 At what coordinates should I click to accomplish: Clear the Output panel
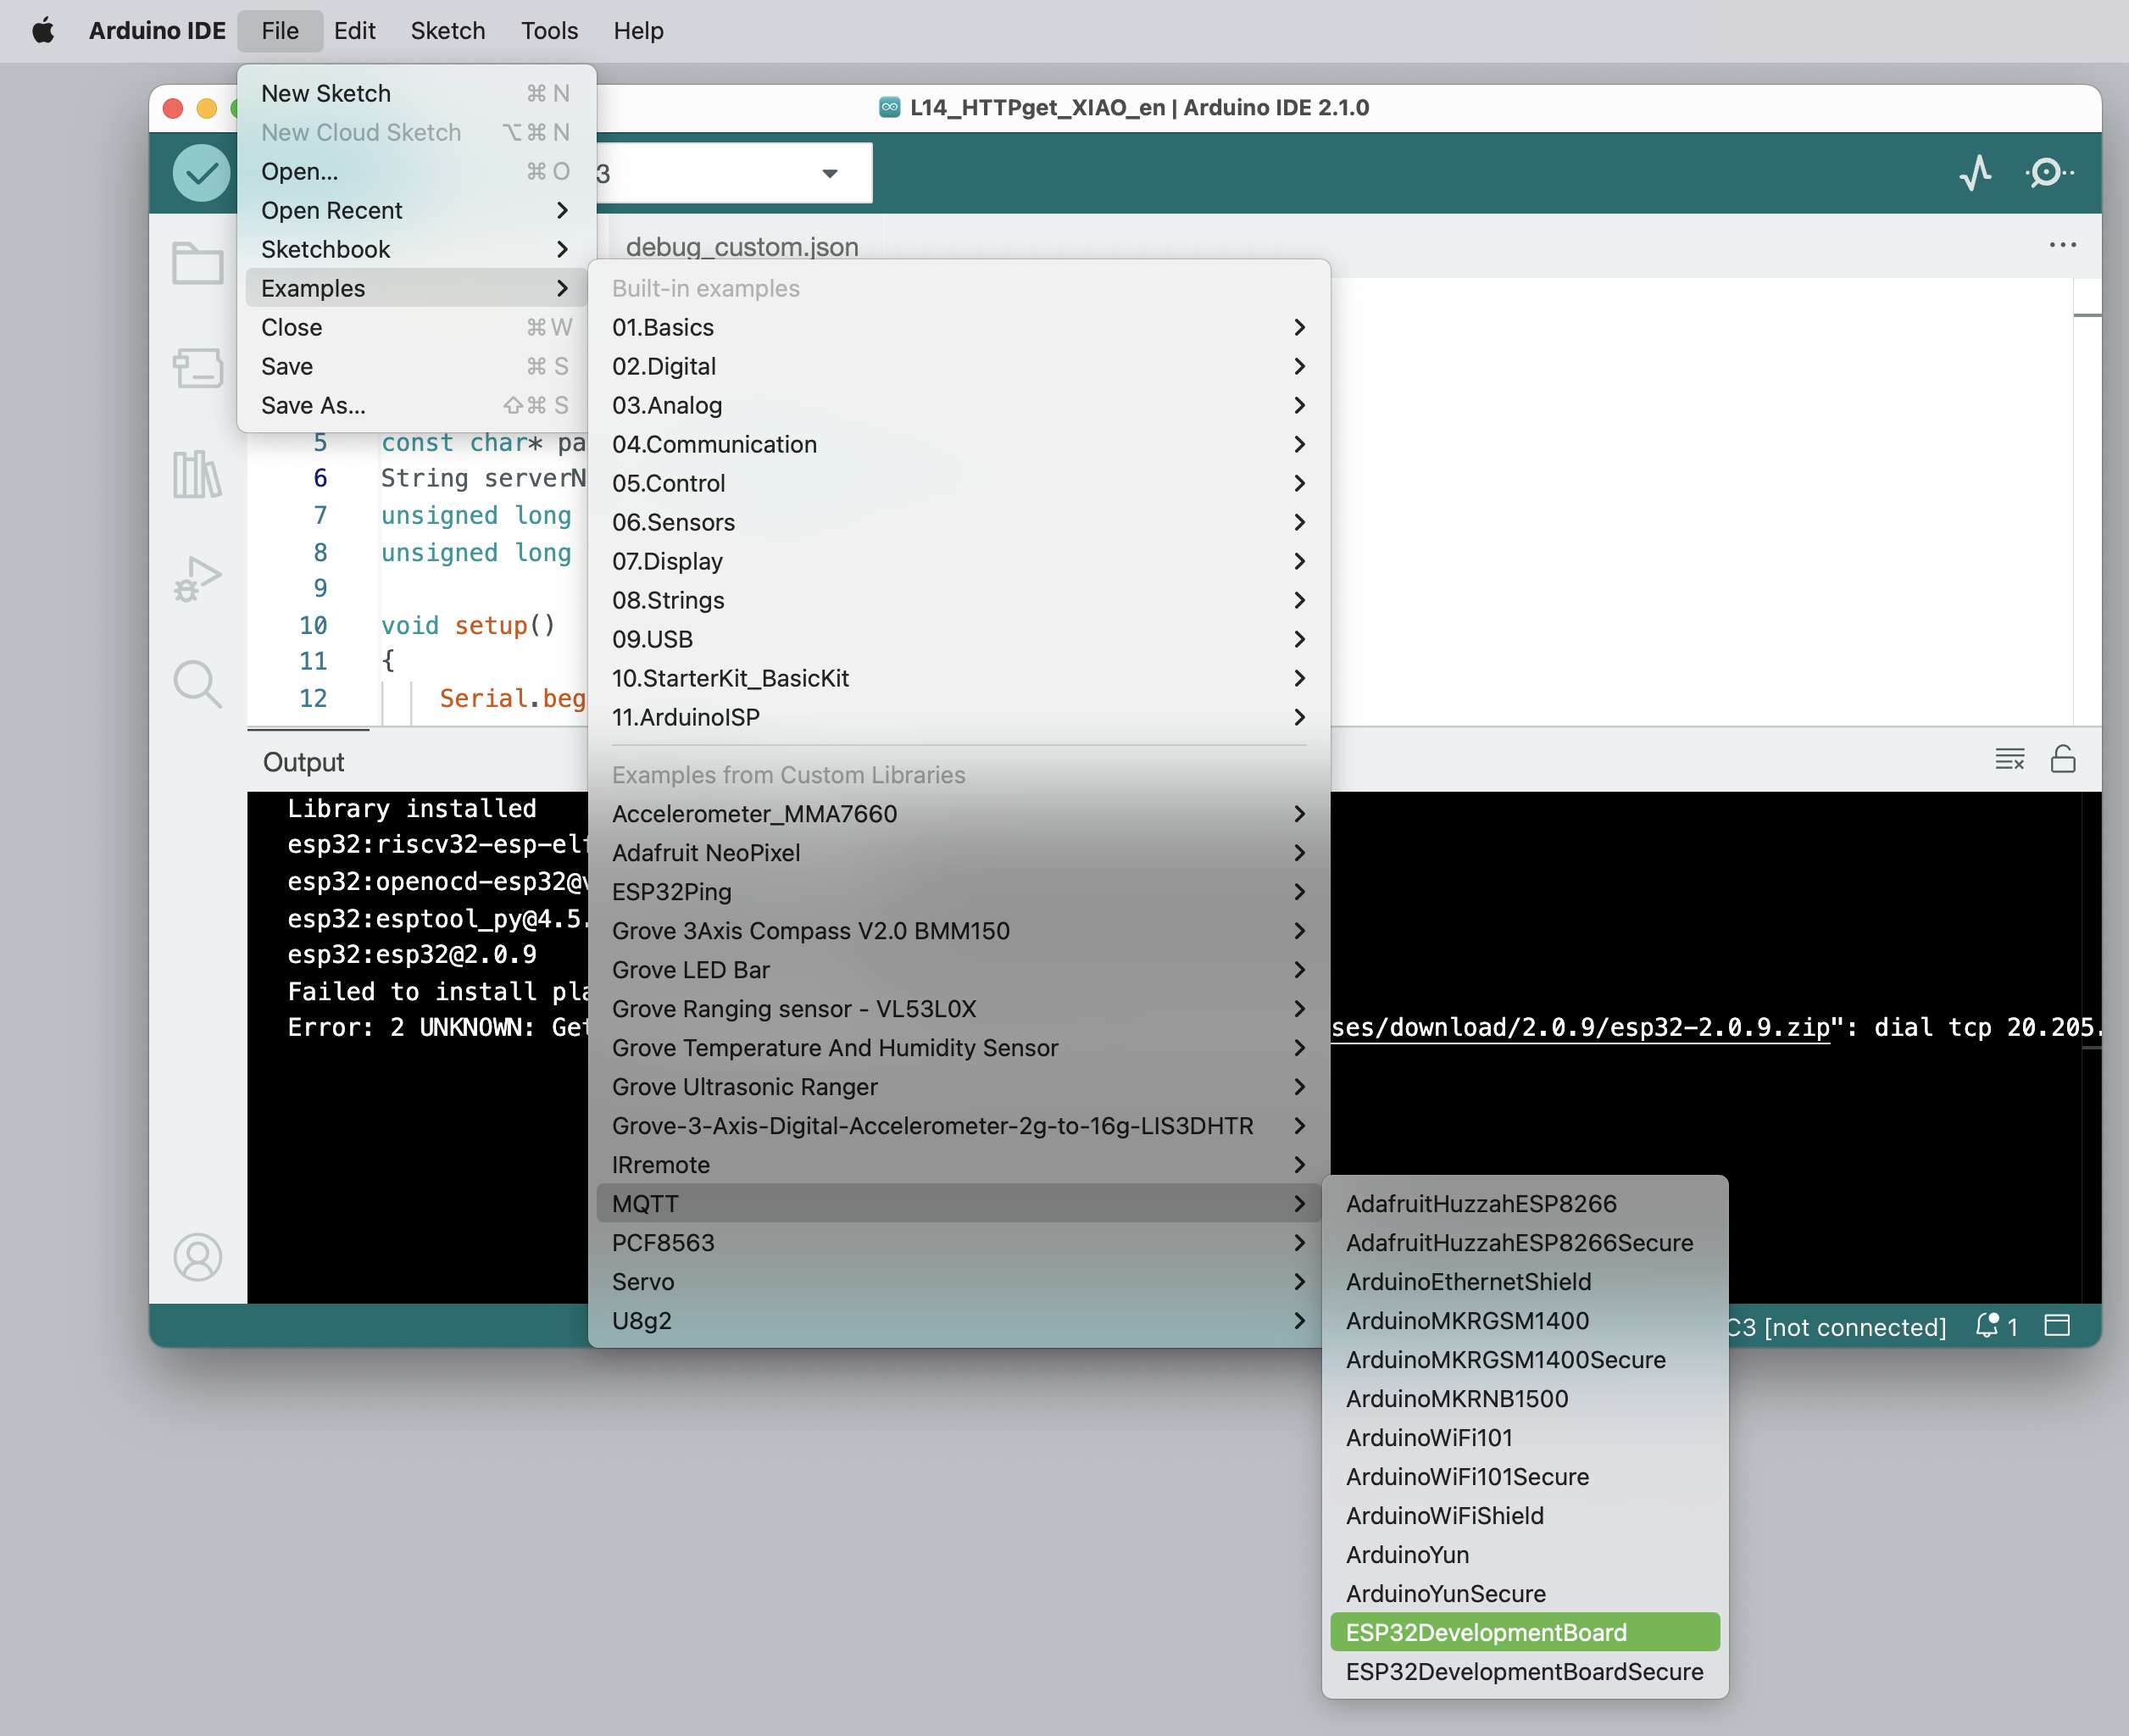point(2009,759)
